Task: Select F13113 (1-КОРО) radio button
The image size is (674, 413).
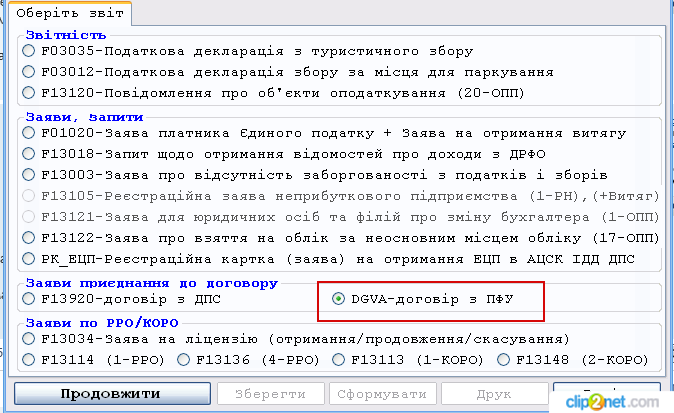Action: coord(340,360)
